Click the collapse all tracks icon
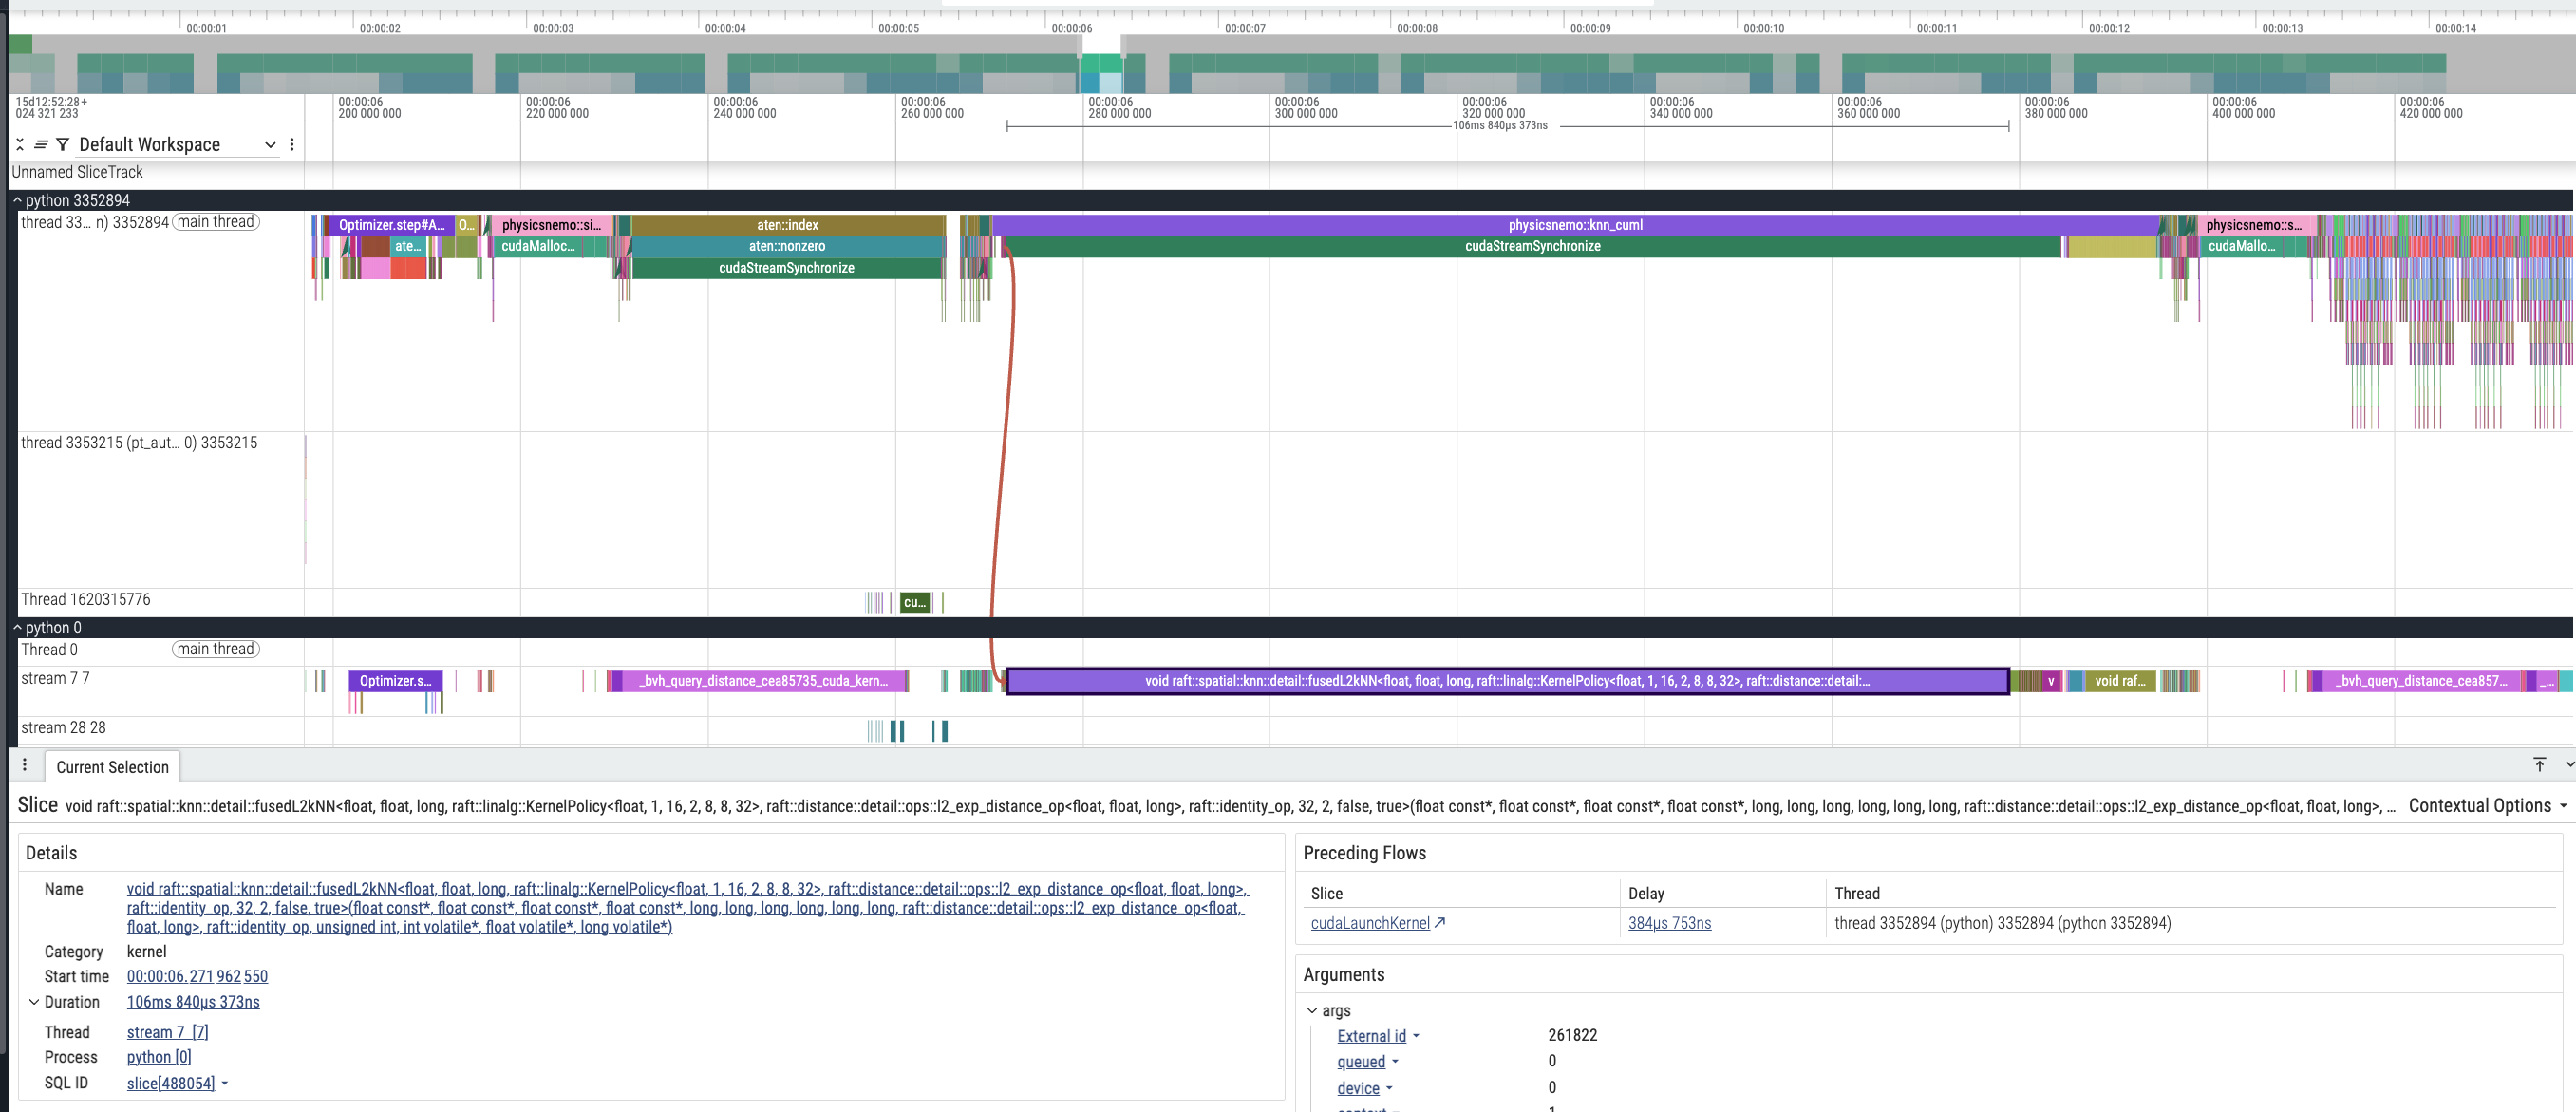 (20, 145)
